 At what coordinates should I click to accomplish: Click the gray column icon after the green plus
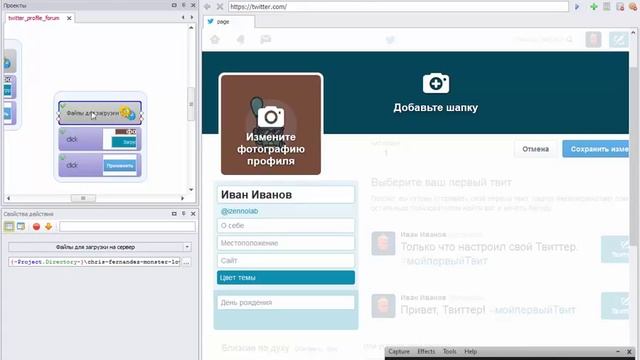pos(607,7)
